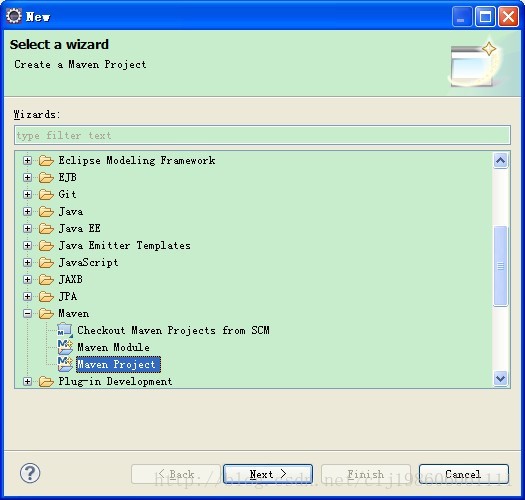The width and height of the screenshot is (525, 500).
Task: Expand the Eclipse Modeling Framework node
Action: pyautogui.click(x=27, y=161)
